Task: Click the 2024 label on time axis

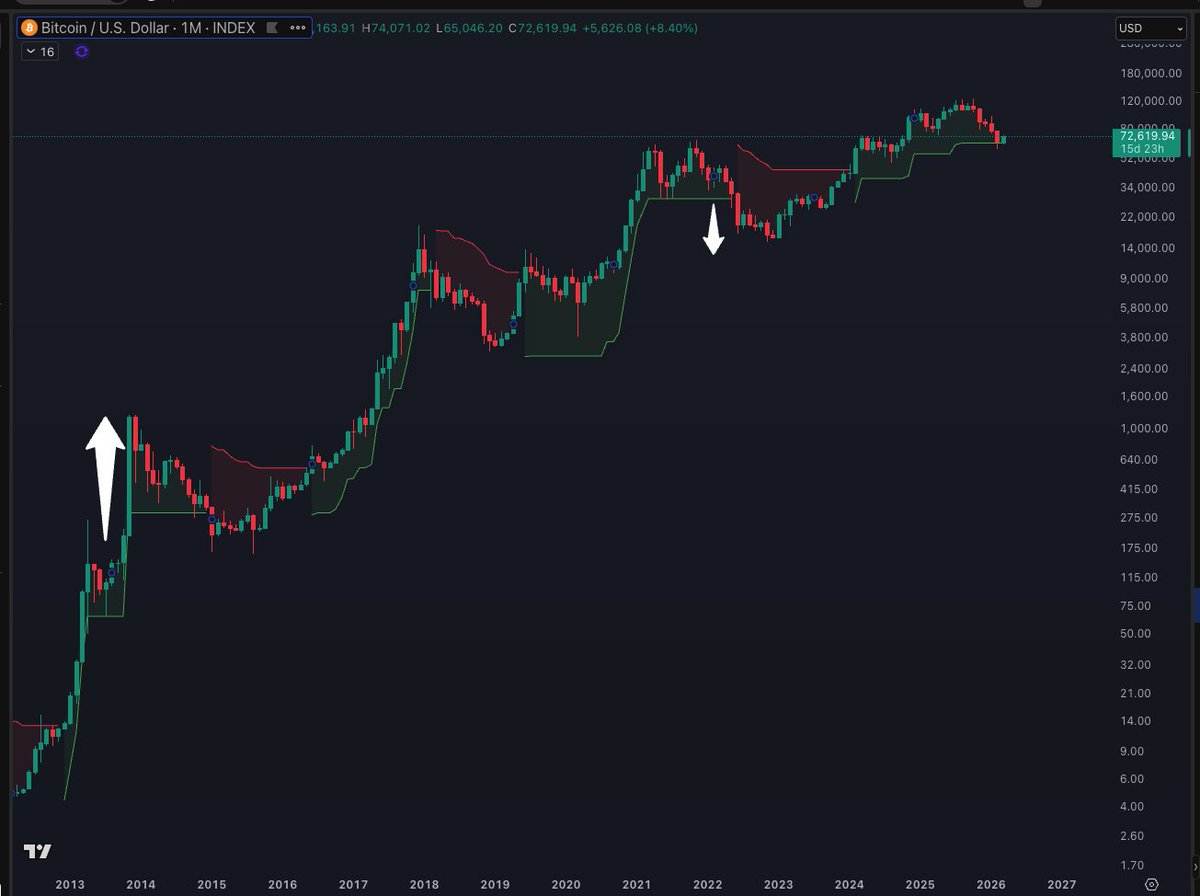Action: click(849, 885)
